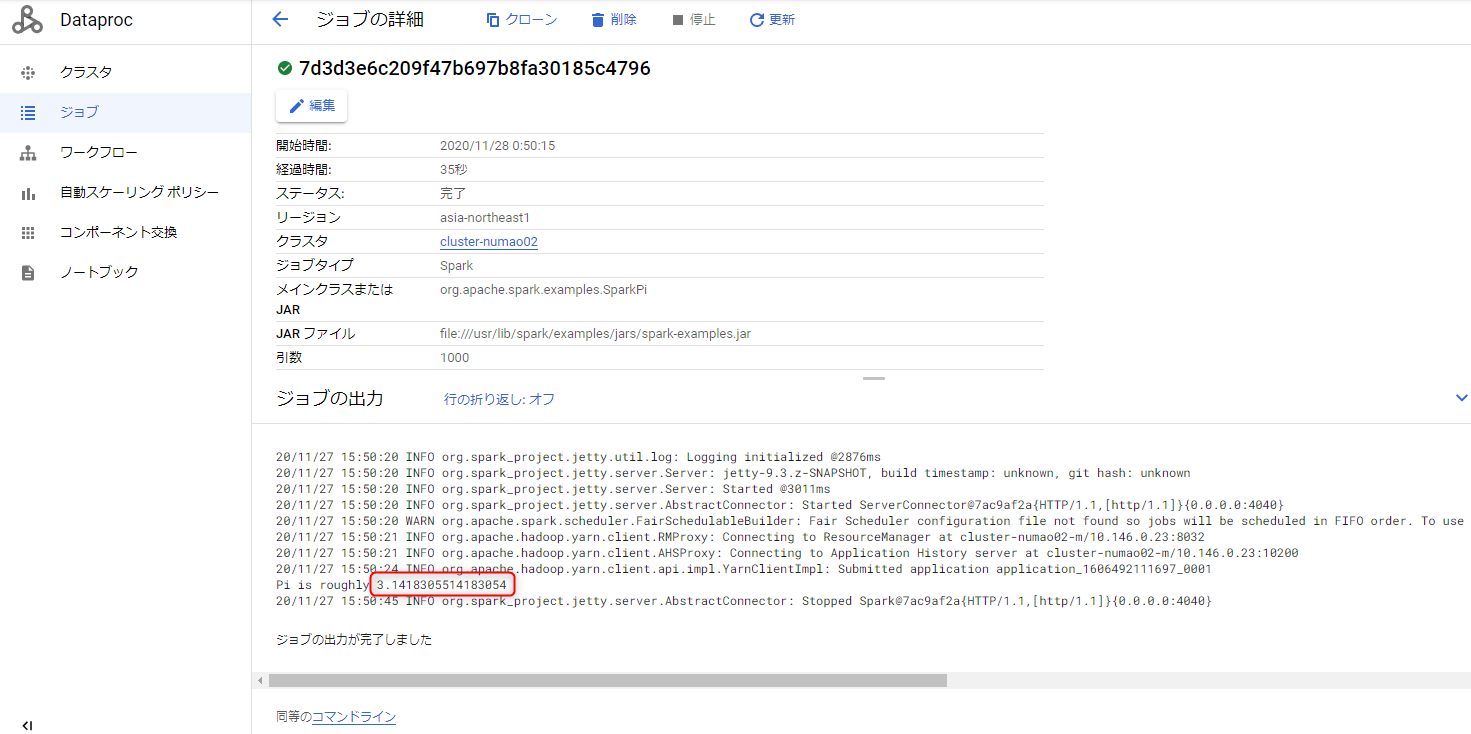Click the Stopped Spark log line
This screenshot has height=734, width=1471.
pos(743,601)
